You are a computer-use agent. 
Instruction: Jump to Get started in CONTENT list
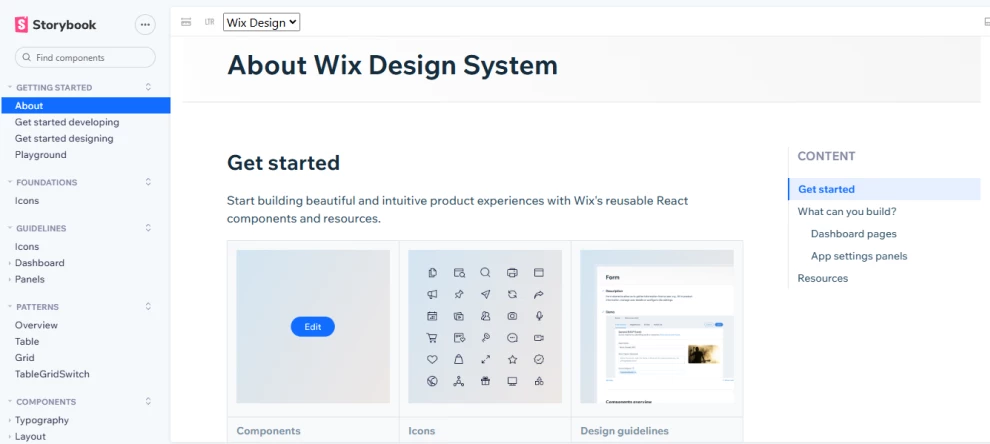pos(885,189)
